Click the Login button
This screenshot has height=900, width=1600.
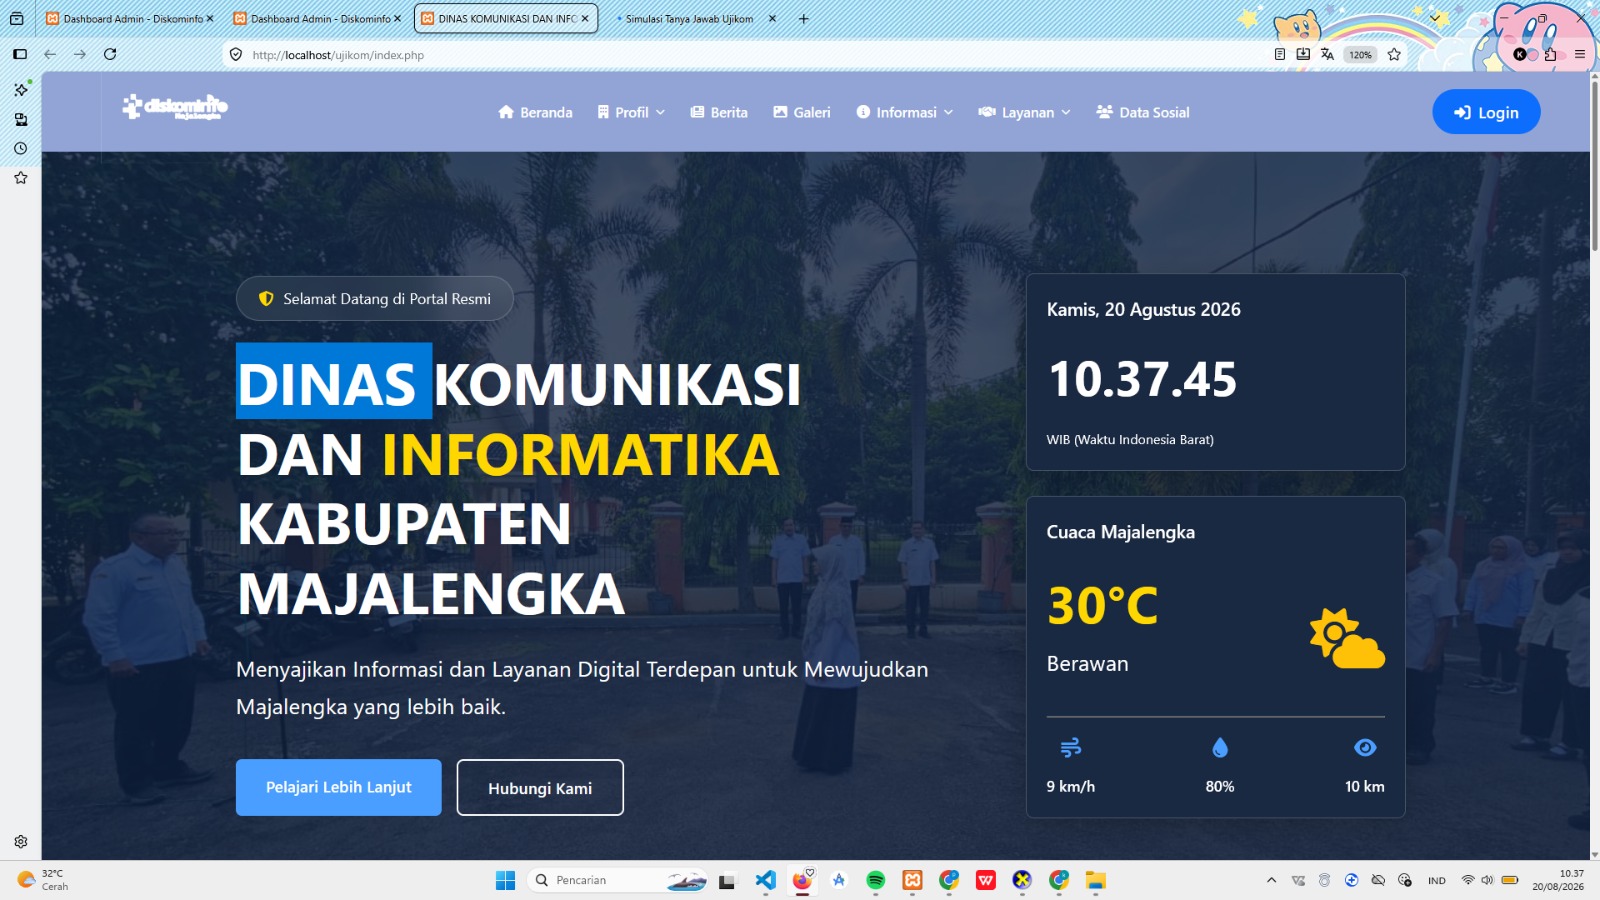1486,112
